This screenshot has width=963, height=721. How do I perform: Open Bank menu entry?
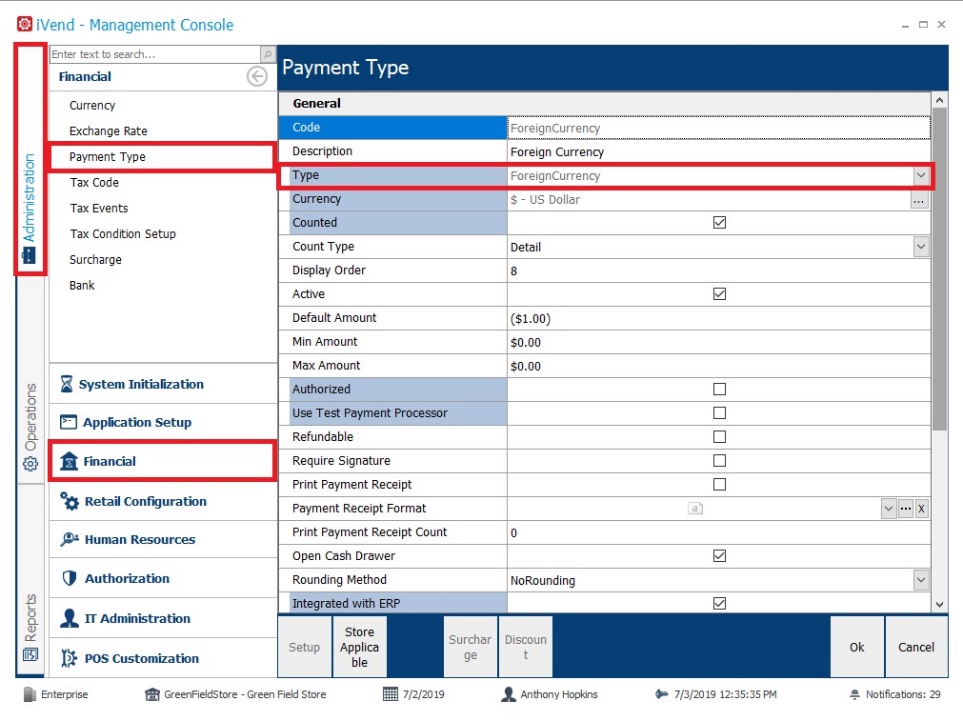click(x=82, y=286)
